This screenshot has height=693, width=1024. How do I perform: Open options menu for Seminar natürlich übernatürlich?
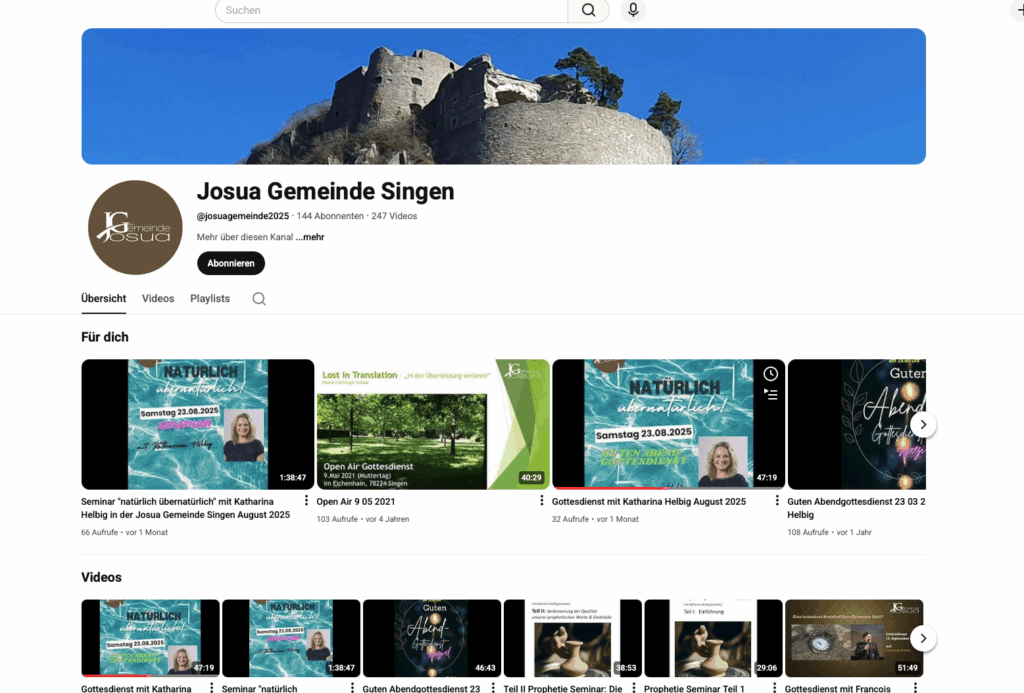point(306,501)
